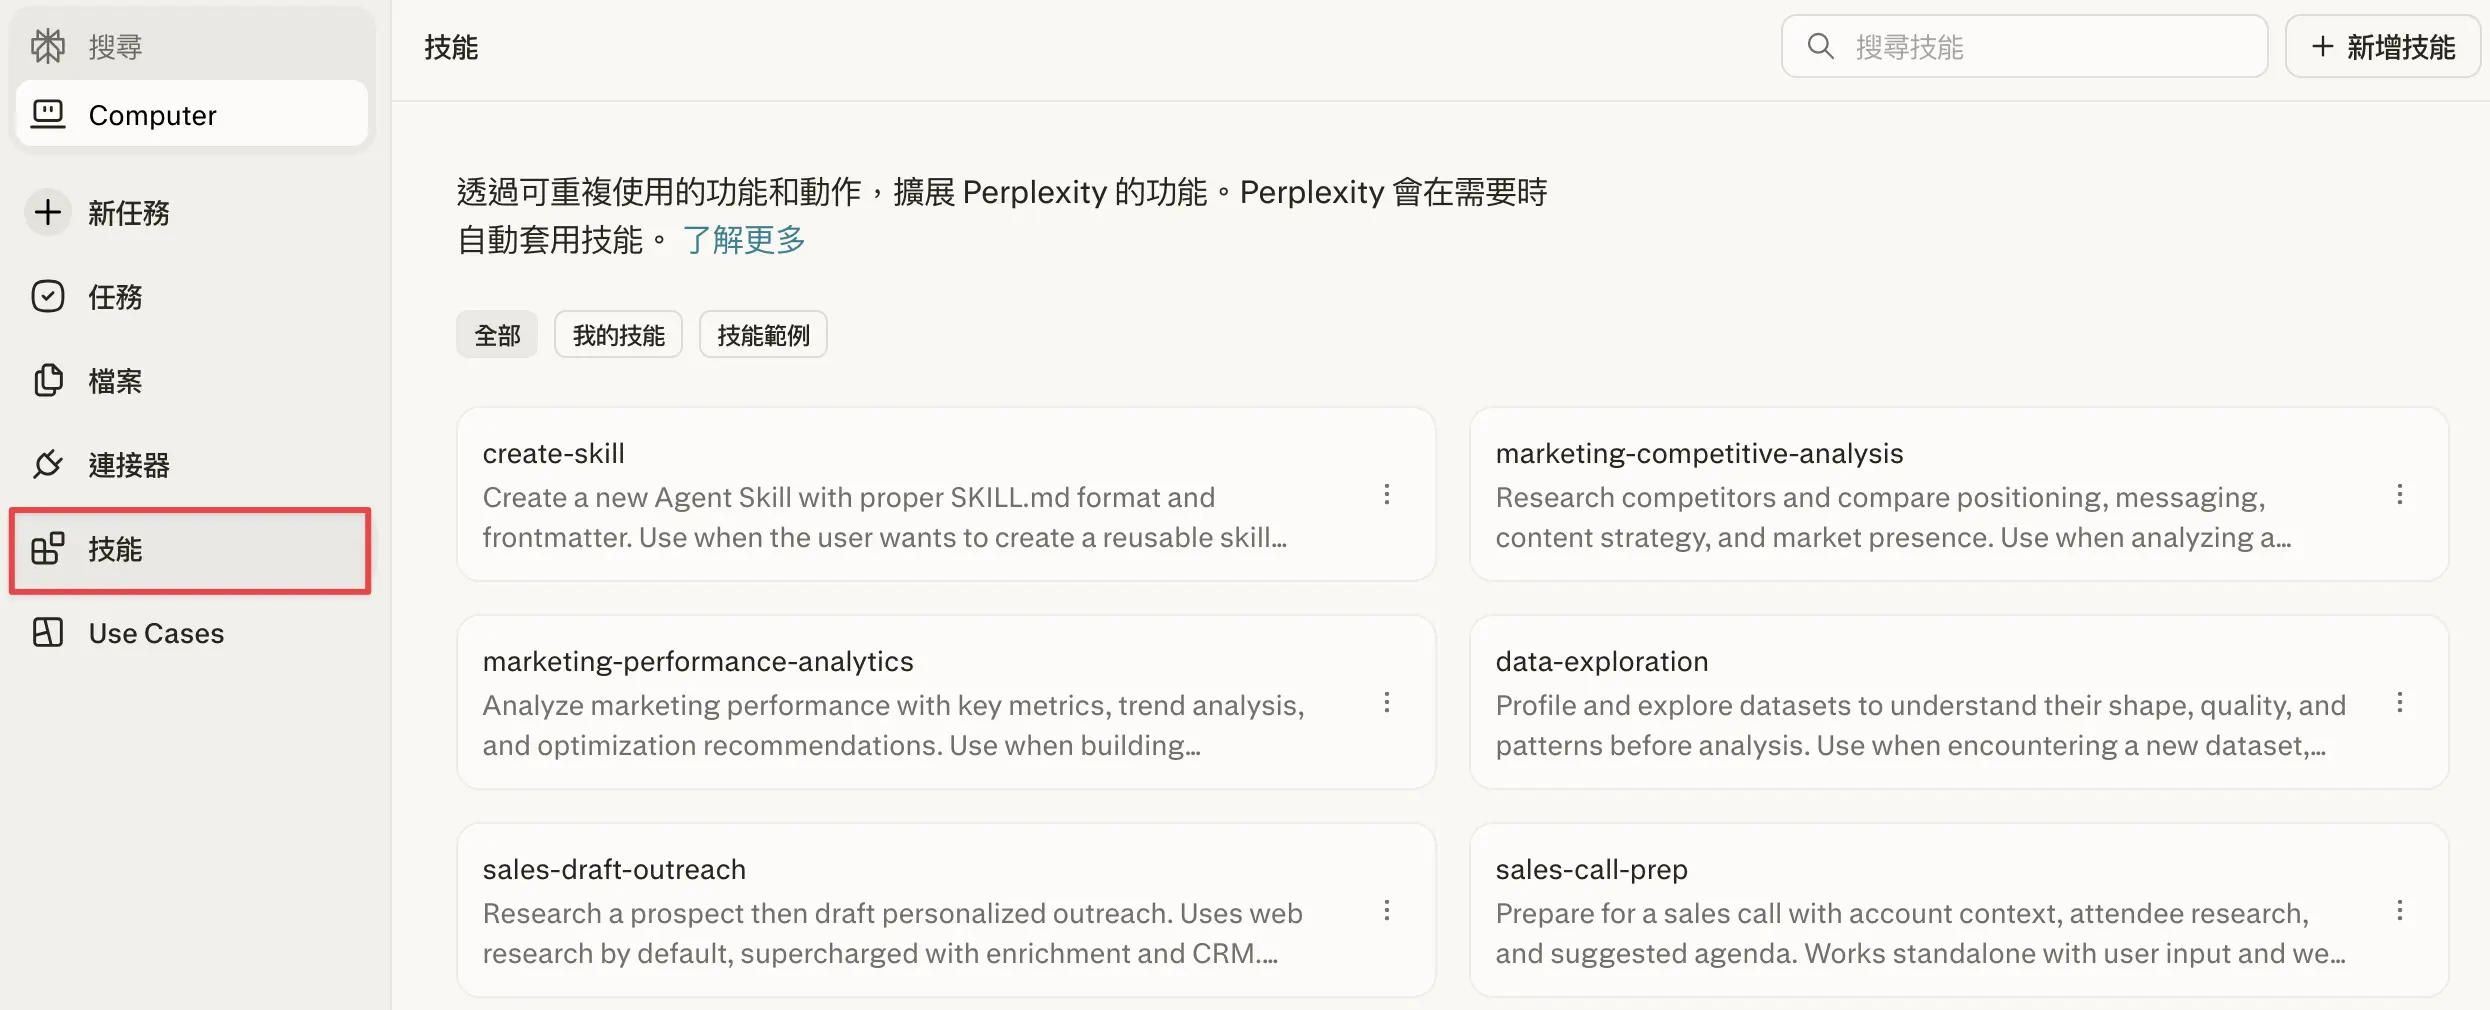Open 任務 via the checkmark icon
This screenshot has width=2490, height=1010.
click(47, 296)
